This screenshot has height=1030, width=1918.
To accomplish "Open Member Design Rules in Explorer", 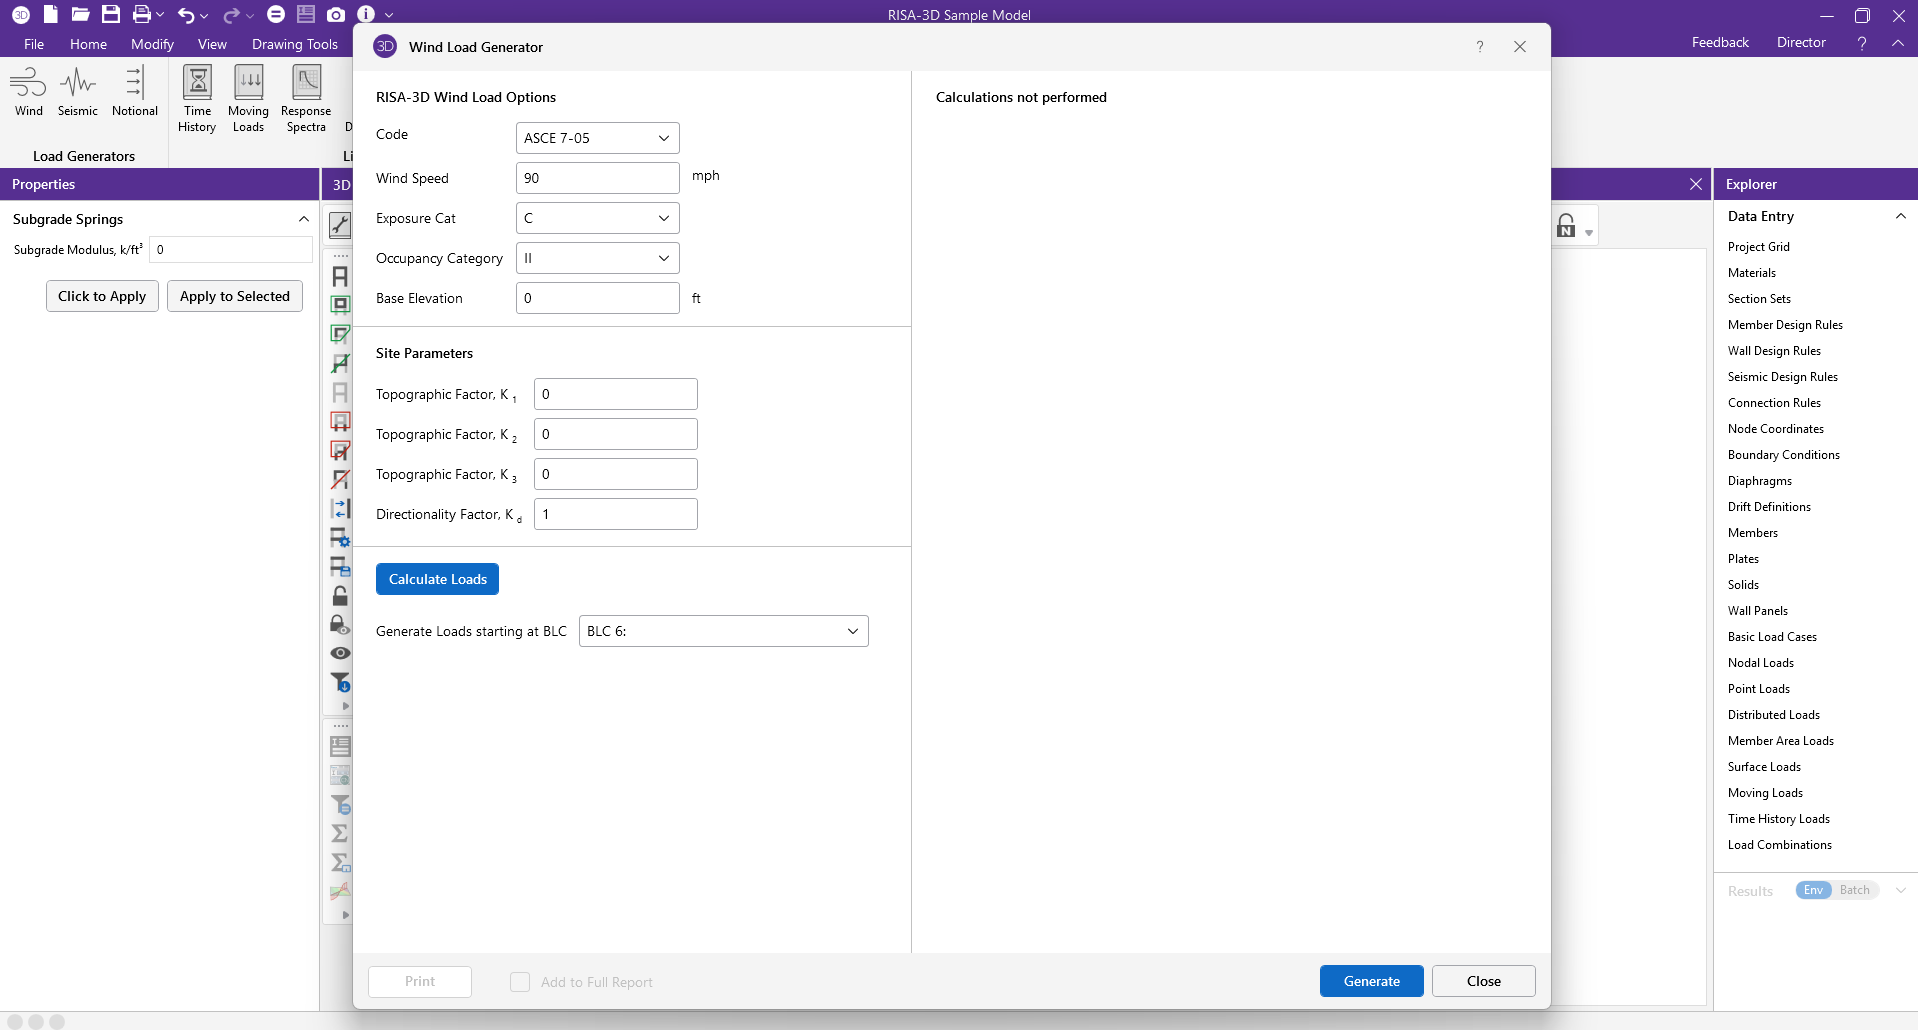I will click(1785, 325).
